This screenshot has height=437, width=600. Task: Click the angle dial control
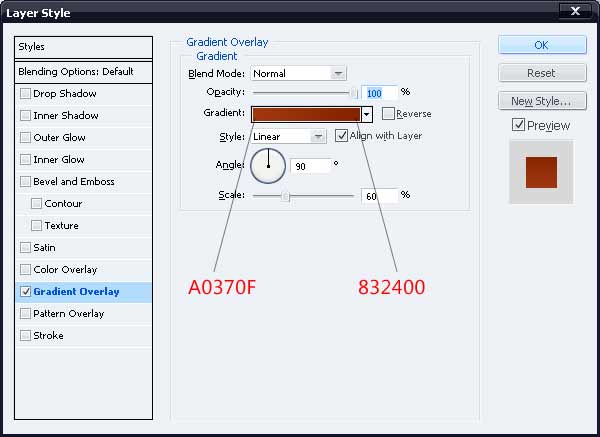point(268,165)
